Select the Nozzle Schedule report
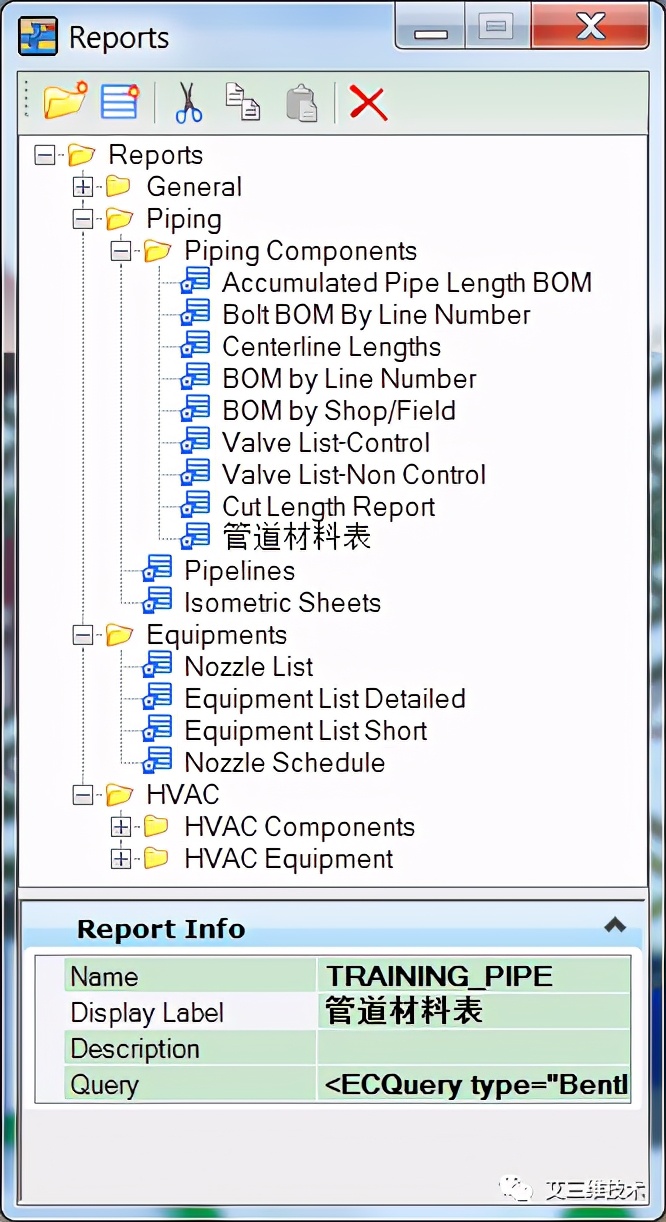The width and height of the screenshot is (666, 1222). click(285, 763)
